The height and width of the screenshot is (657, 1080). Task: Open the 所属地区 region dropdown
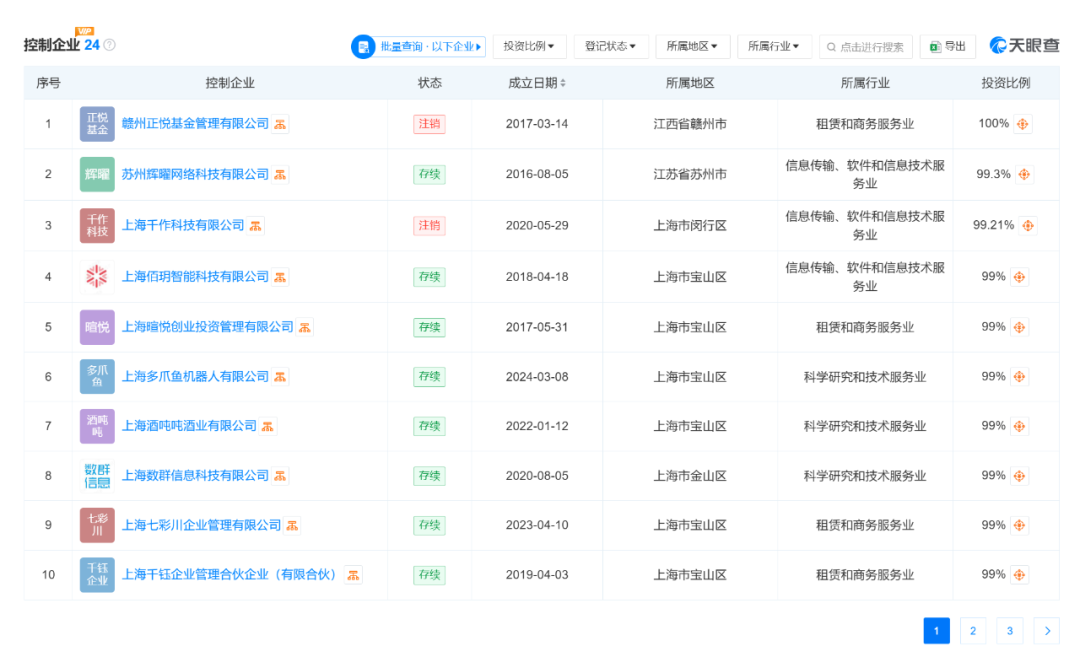pos(692,47)
